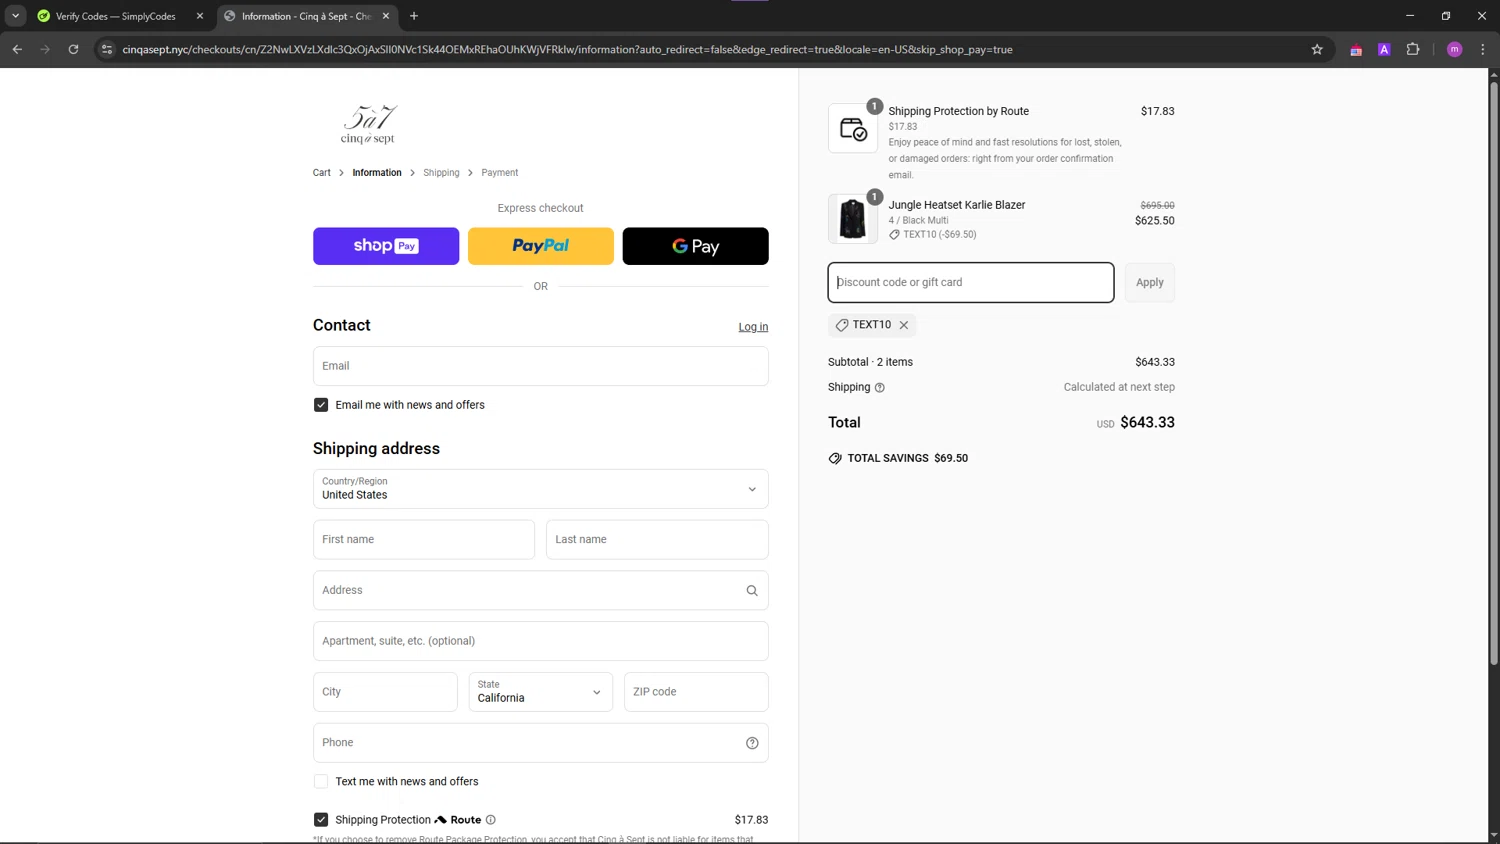Open the Extensions puzzle icon
1500x844 pixels.
[1413, 49]
